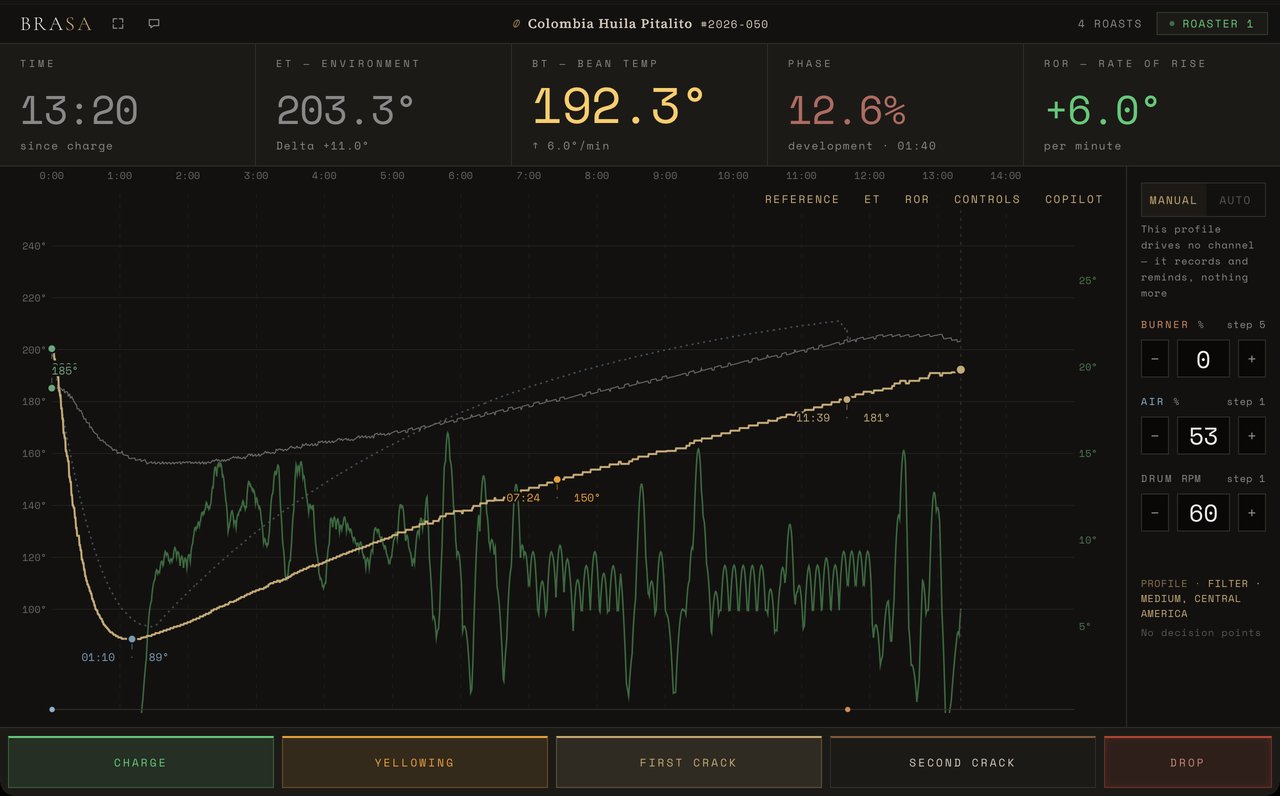Screen dimensions: 1280x796
Task: Switch to Auto control mode
Action: (1235, 200)
